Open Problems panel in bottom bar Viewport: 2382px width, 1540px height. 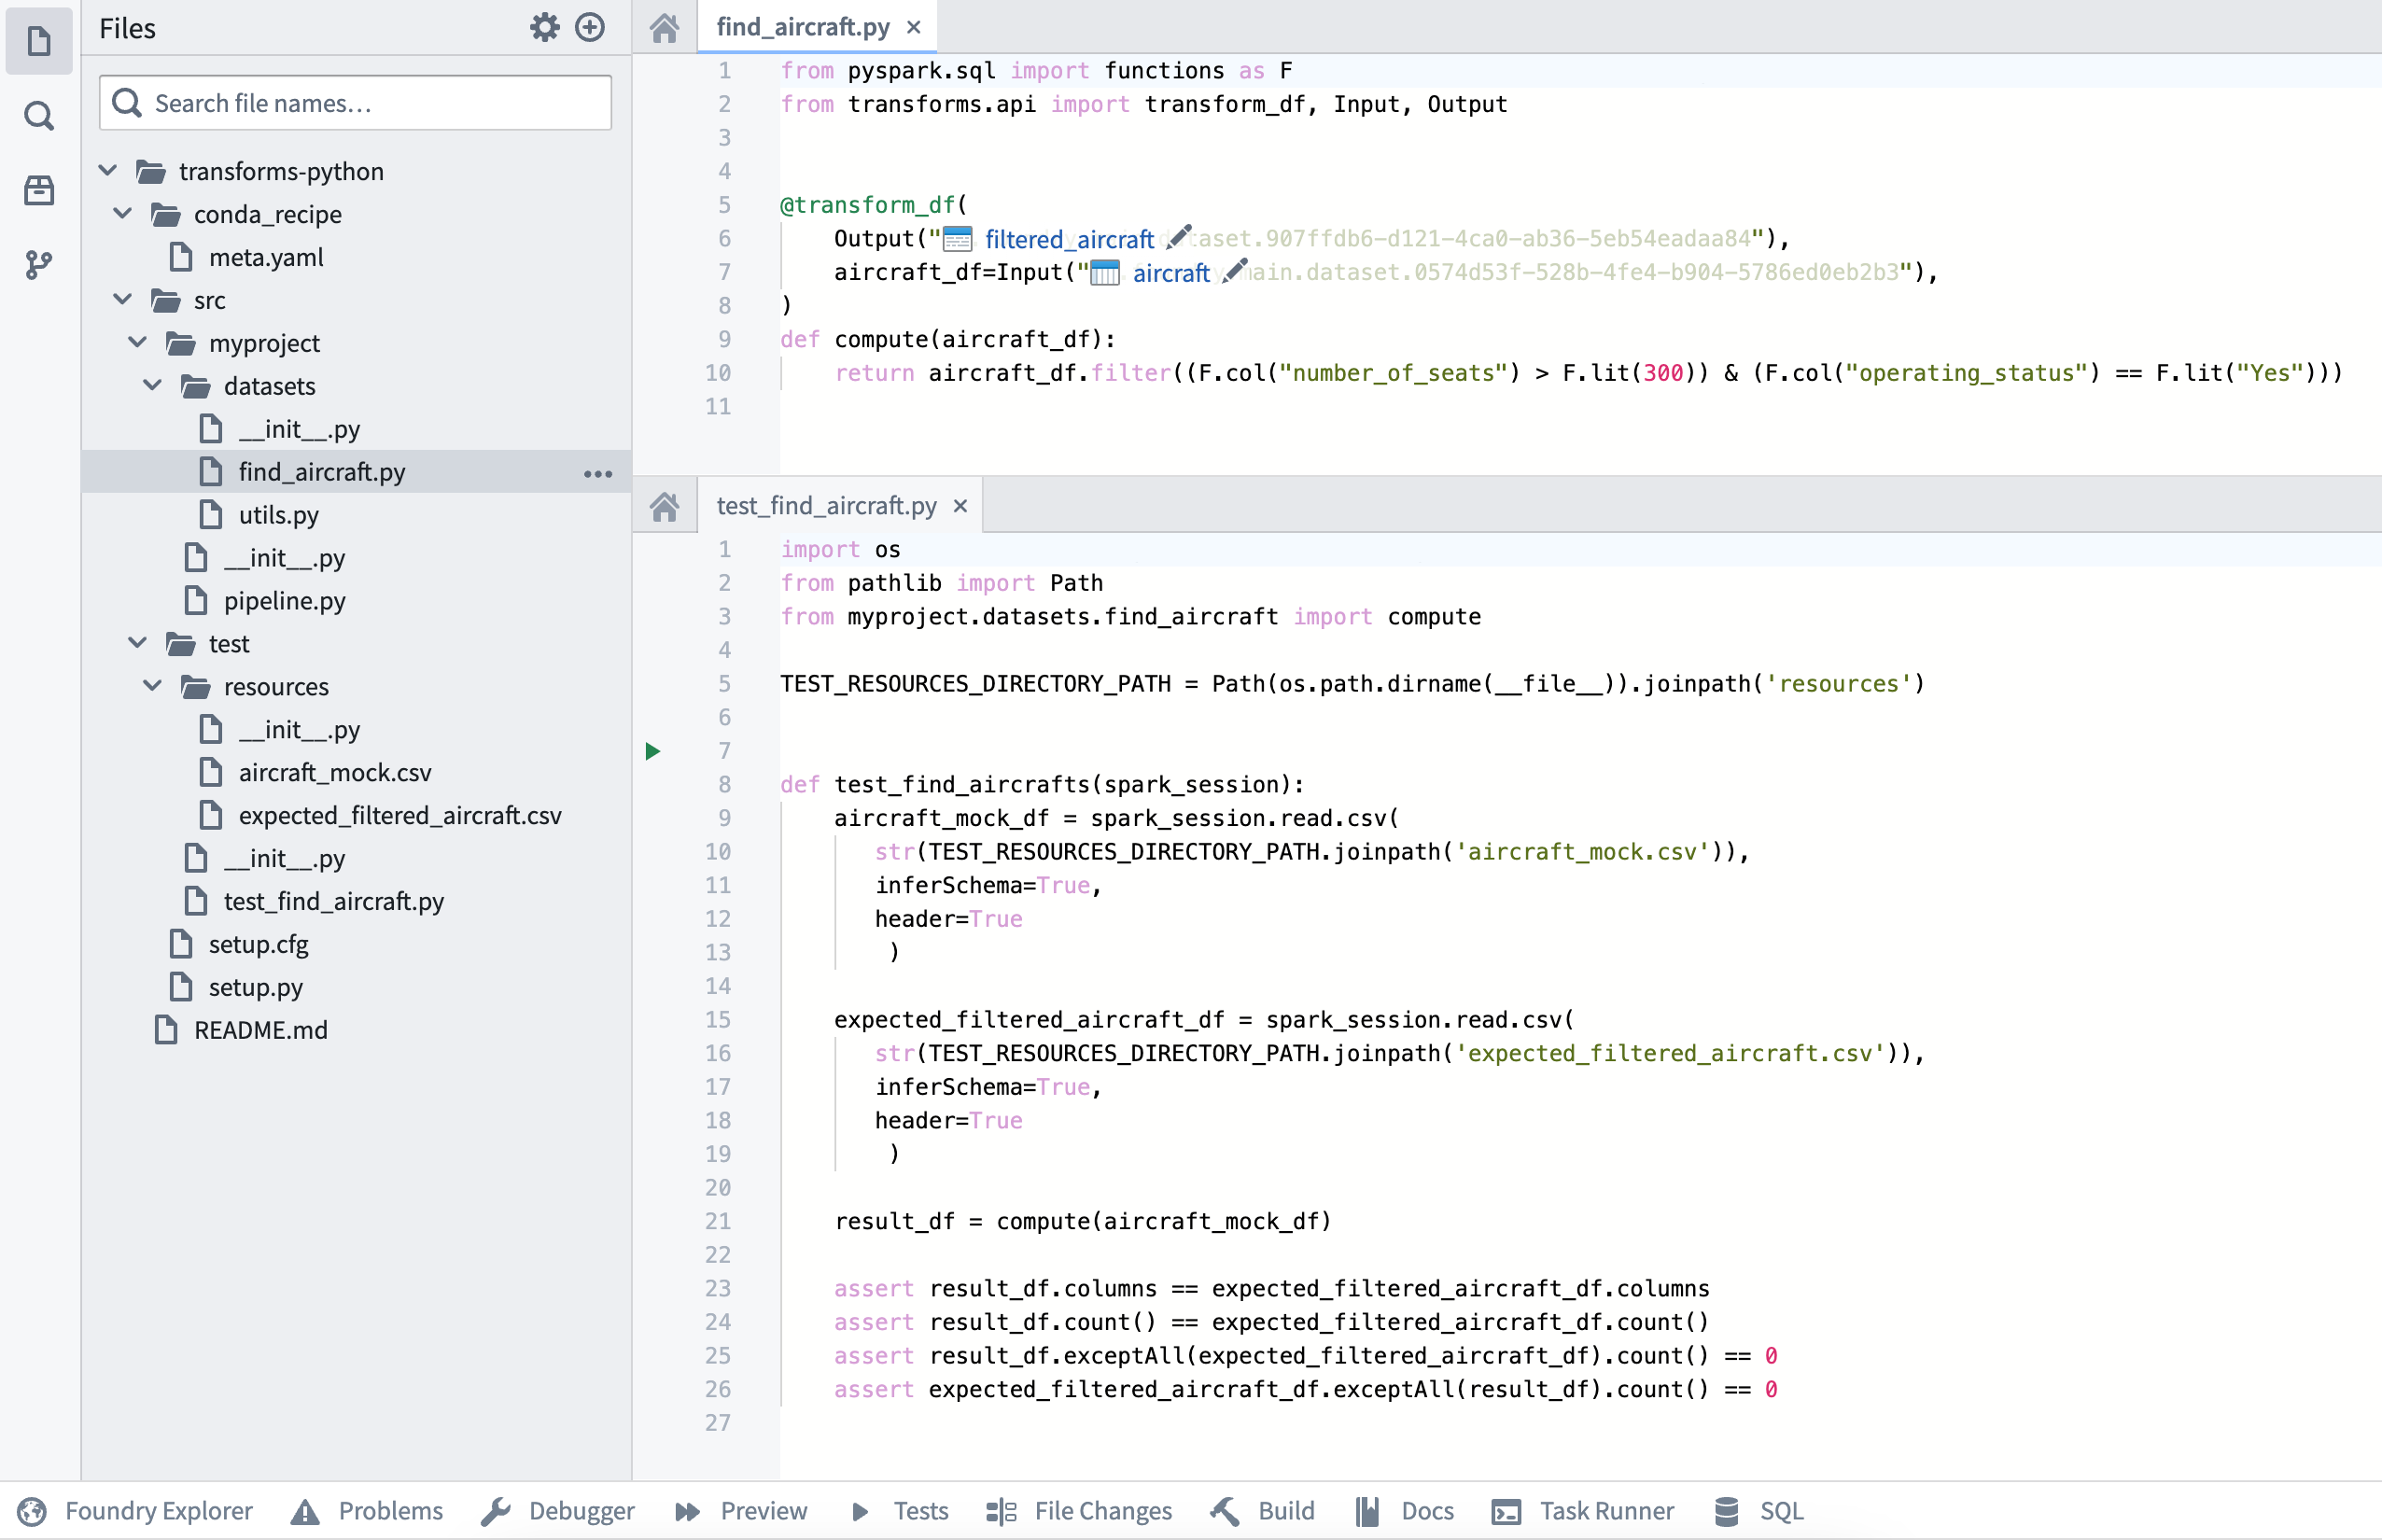pos(367,1511)
